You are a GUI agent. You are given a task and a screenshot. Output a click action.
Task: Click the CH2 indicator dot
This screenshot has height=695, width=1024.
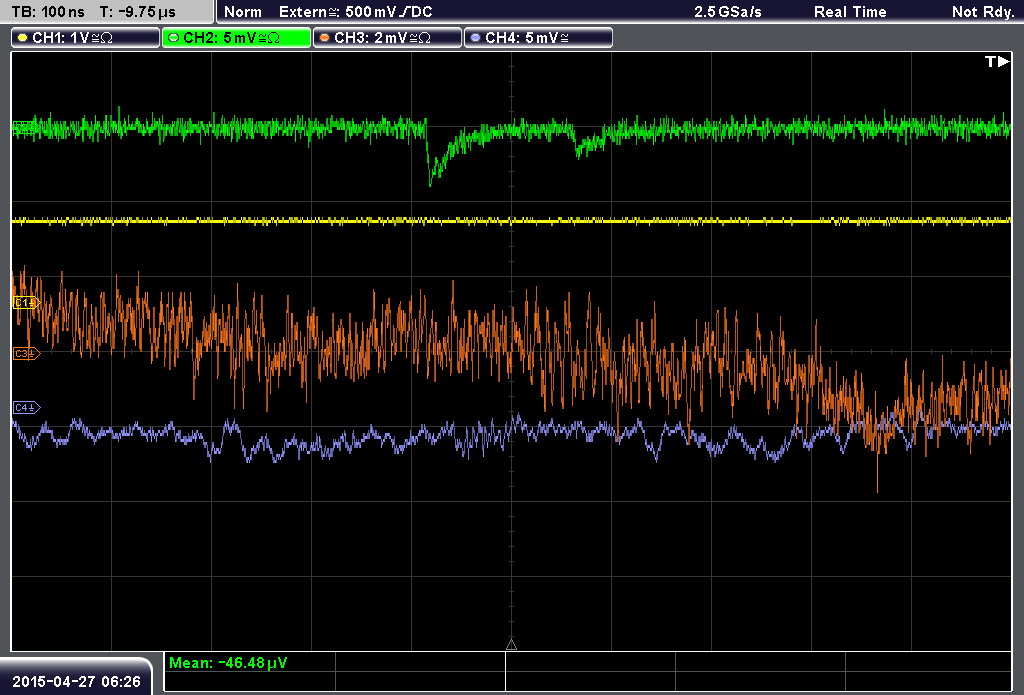tap(174, 38)
